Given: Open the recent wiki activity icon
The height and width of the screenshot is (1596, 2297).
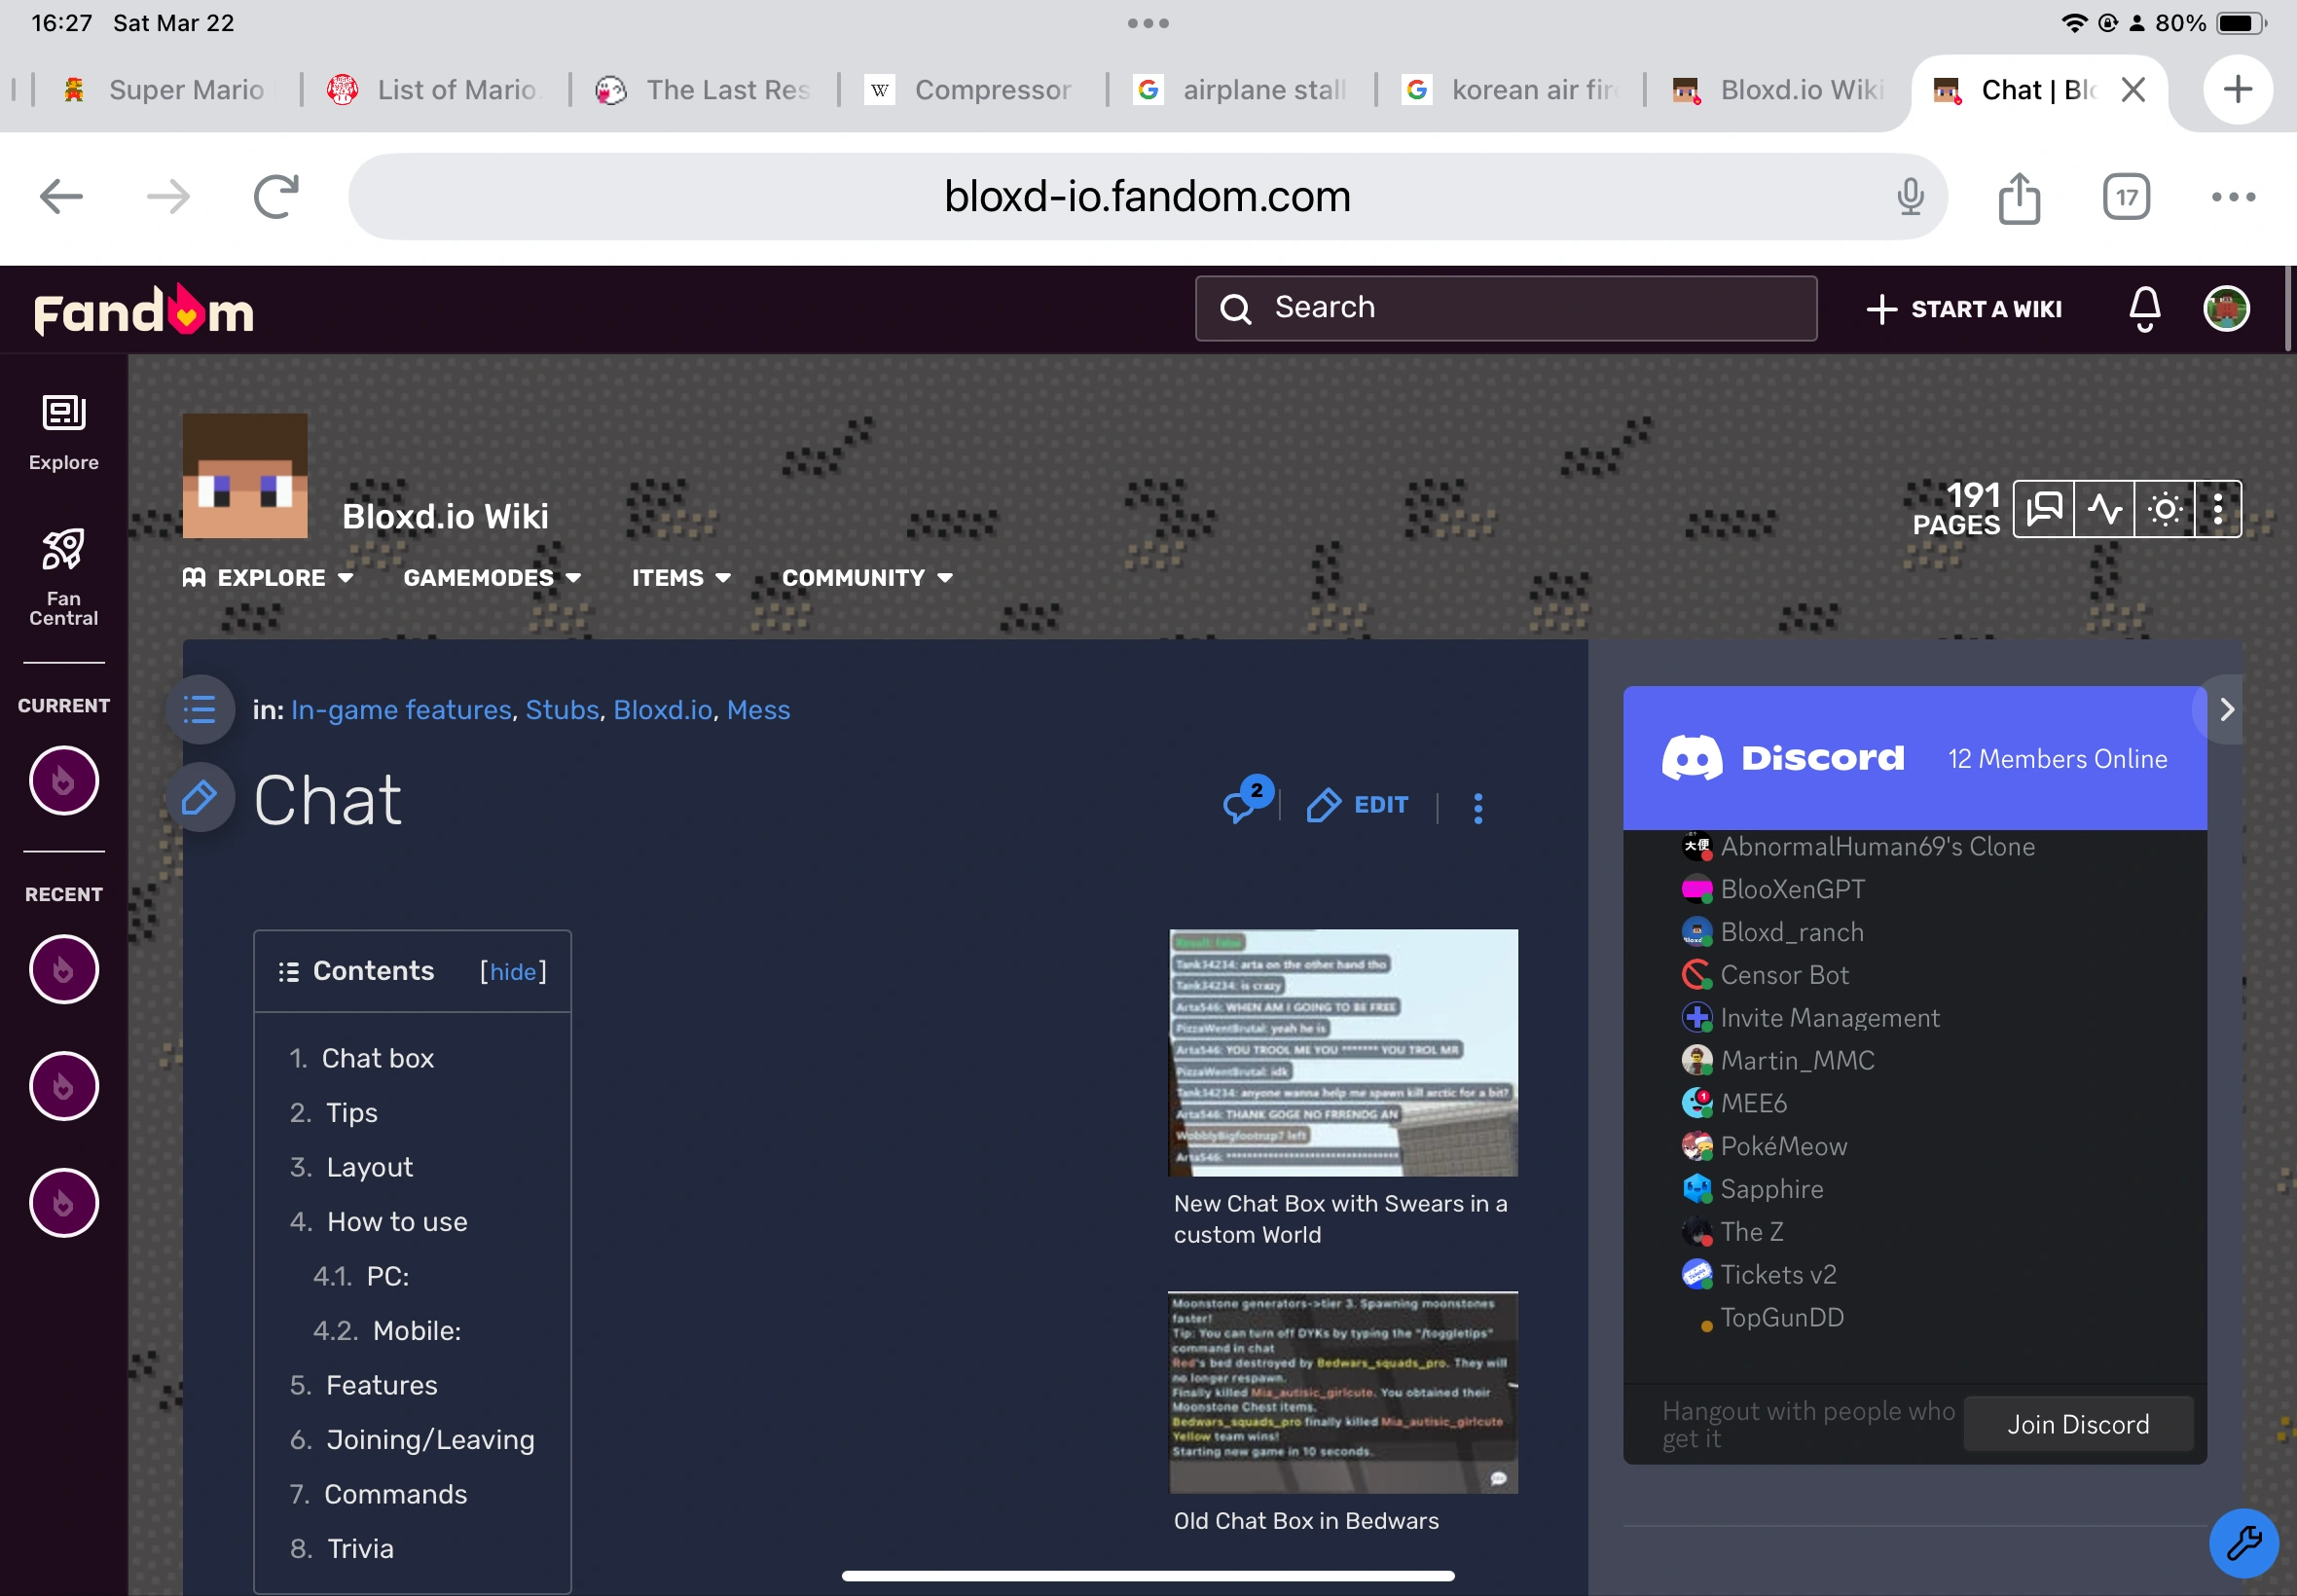Looking at the screenshot, I should pyautogui.click(x=2104, y=509).
